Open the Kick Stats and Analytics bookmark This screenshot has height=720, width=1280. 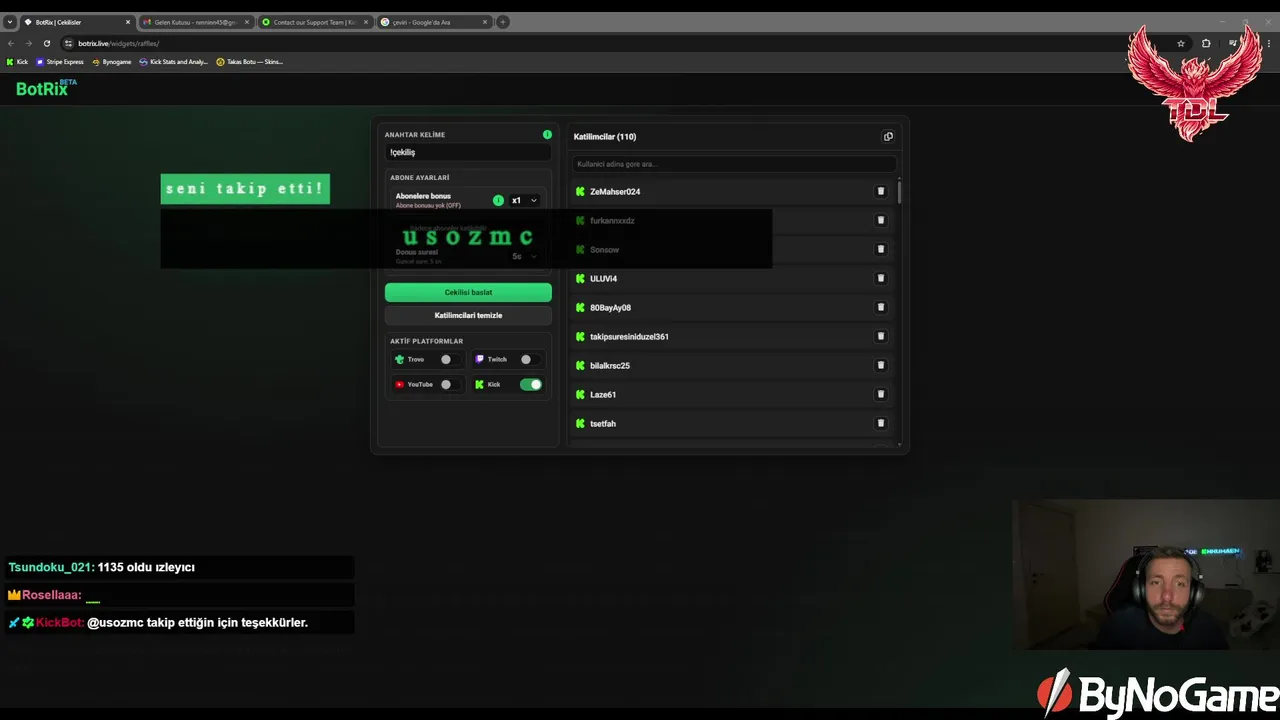click(x=174, y=62)
